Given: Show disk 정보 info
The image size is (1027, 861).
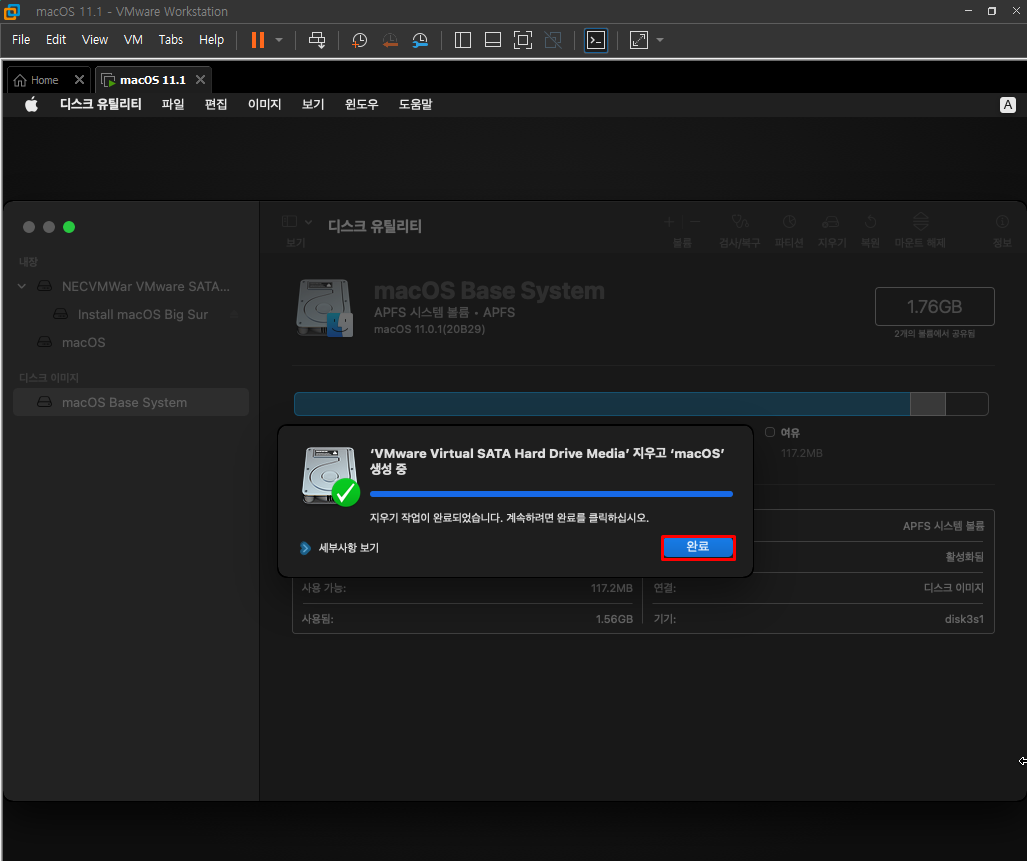Looking at the screenshot, I should pyautogui.click(x=1002, y=230).
